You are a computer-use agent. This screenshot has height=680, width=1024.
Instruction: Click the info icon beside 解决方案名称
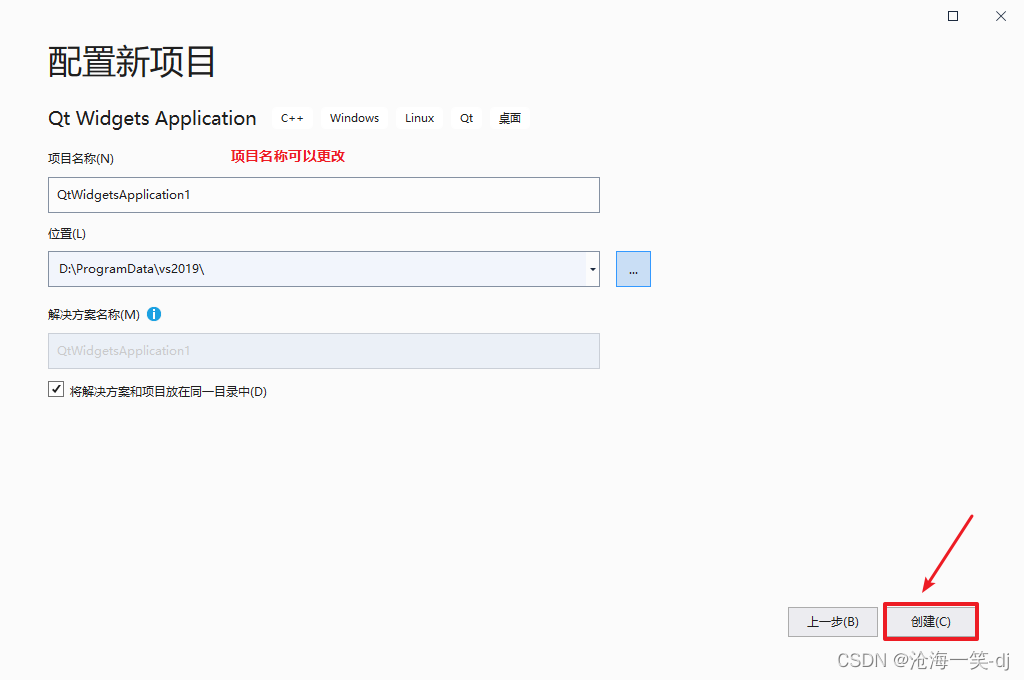point(154,314)
